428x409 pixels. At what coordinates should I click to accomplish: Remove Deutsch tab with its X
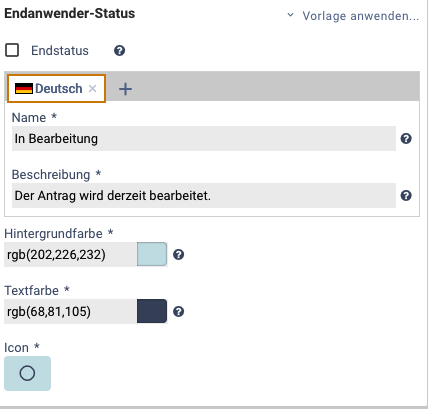point(92,88)
